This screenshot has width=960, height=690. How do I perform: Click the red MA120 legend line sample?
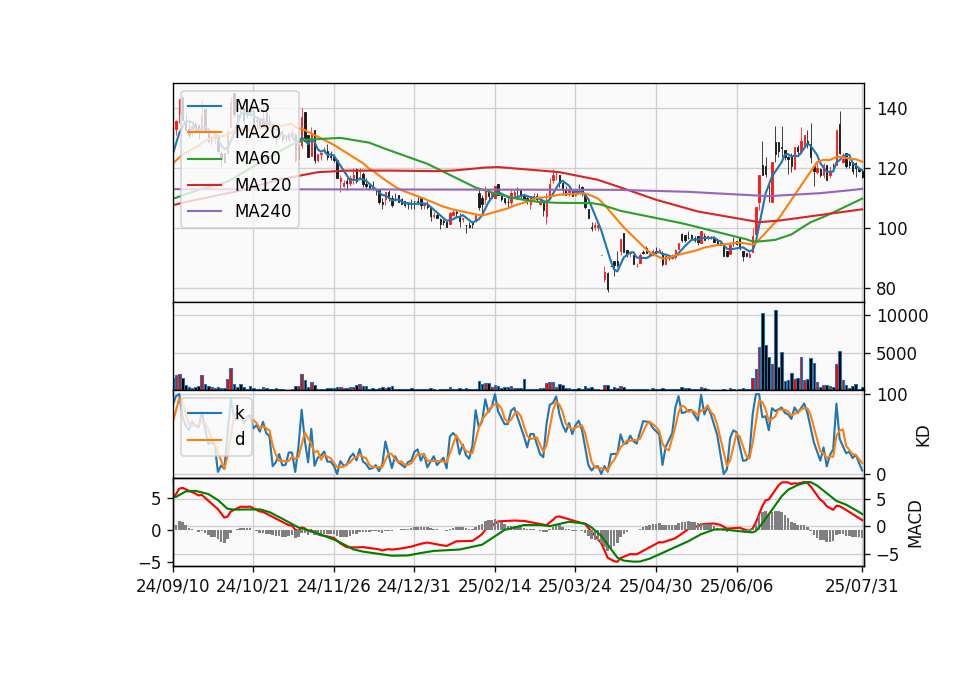coord(204,185)
